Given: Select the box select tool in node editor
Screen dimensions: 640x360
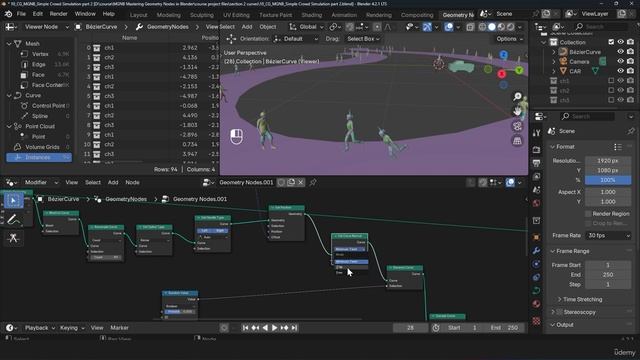Looking at the screenshot, I should pyautogui.click(x=13, y=201).
